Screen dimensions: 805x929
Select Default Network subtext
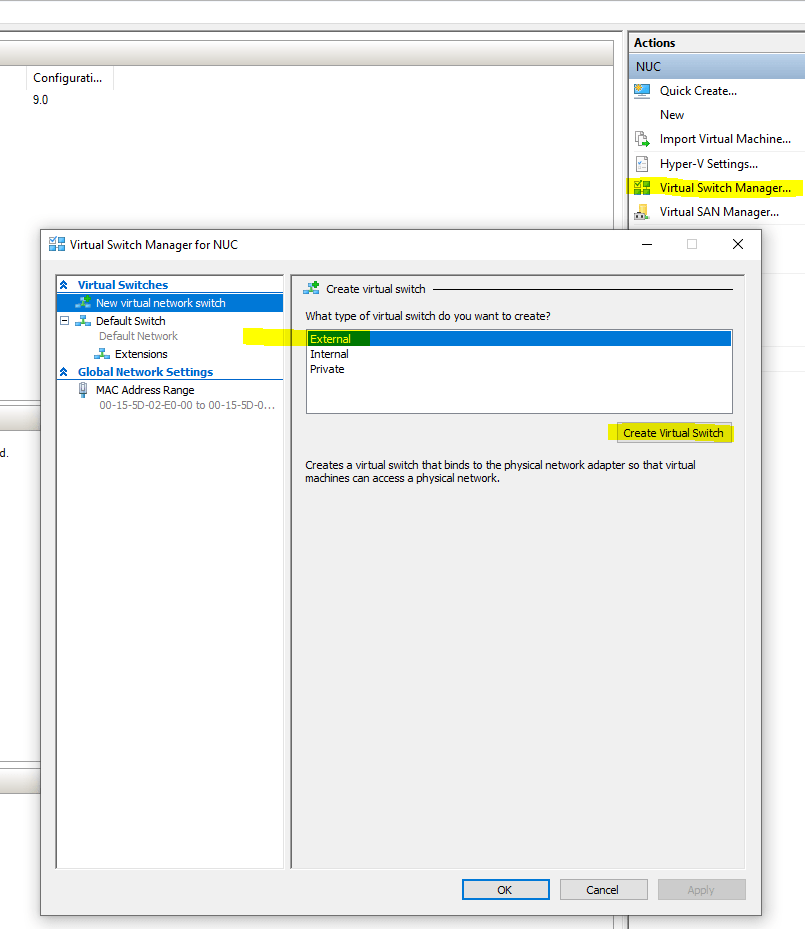coord(138,336)
